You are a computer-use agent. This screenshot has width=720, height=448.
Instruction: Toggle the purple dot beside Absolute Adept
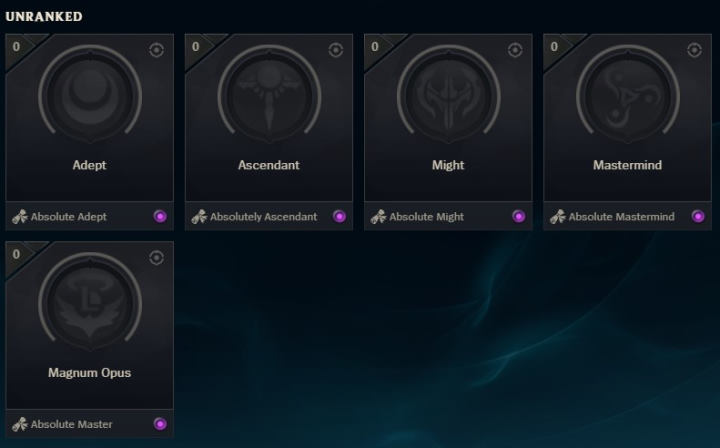coord(160,216)
